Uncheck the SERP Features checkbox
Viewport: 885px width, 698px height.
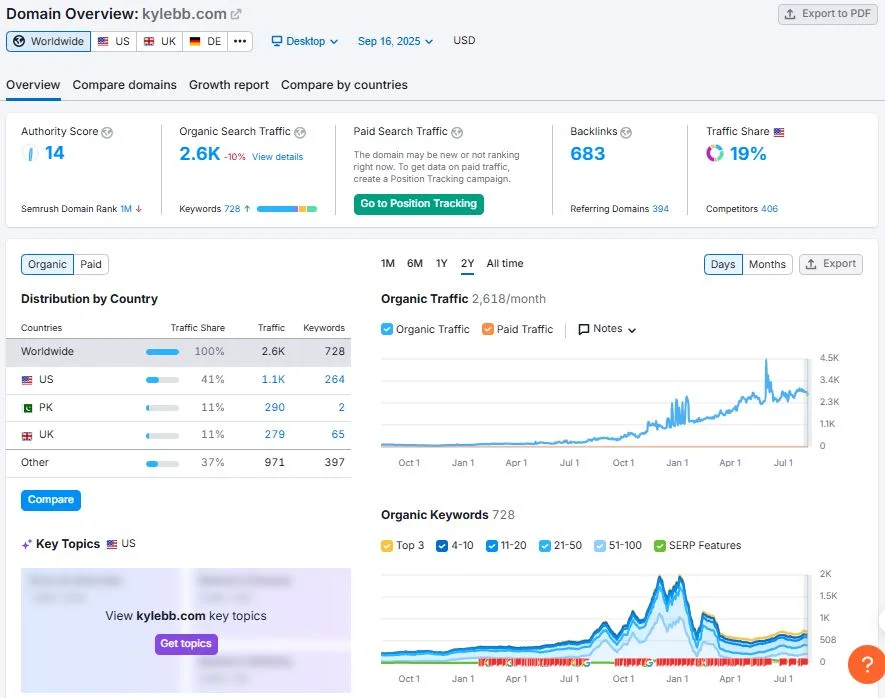coord(660,545)
